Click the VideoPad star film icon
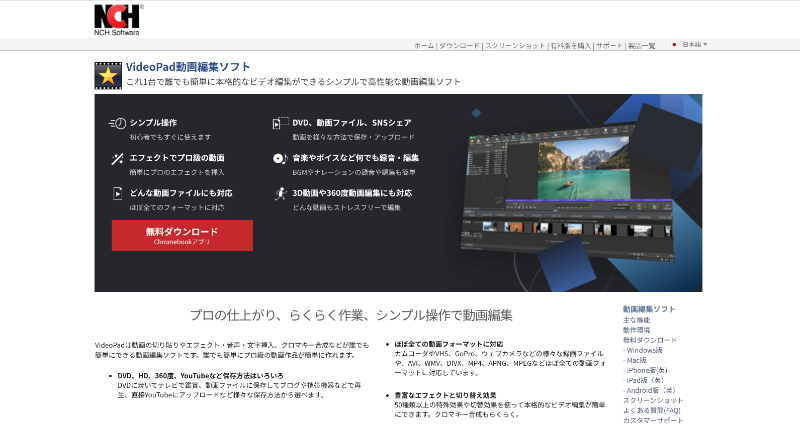The image size is (800, 424). (108, 76)
